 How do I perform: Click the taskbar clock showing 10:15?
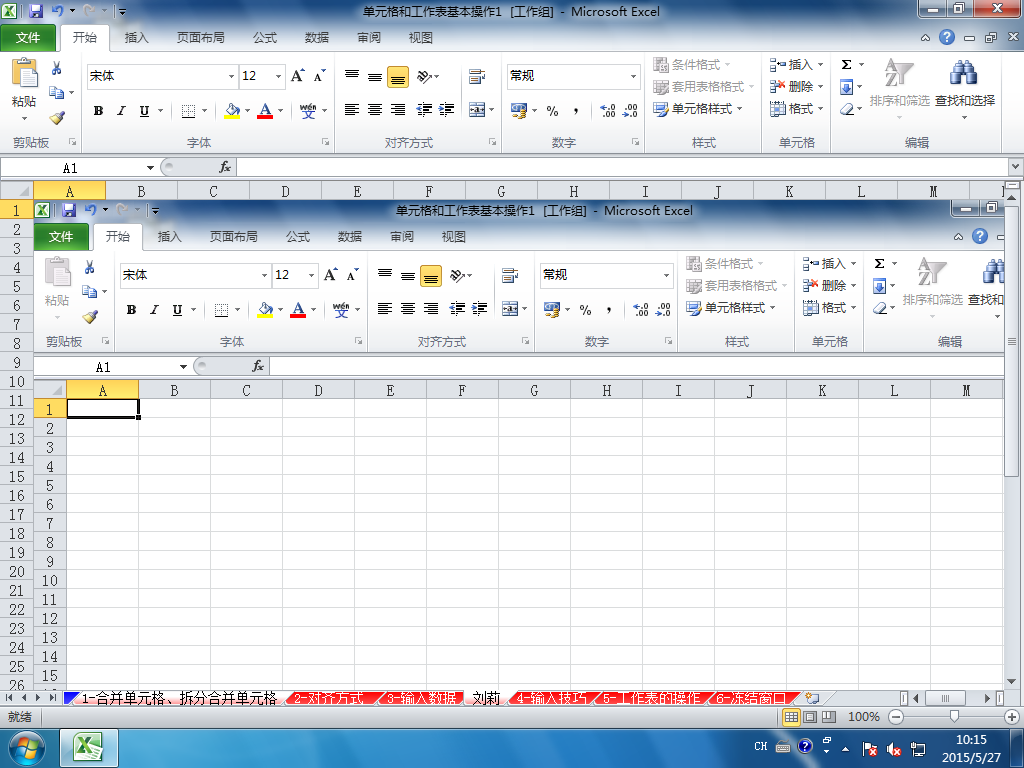tap(970, 740)
